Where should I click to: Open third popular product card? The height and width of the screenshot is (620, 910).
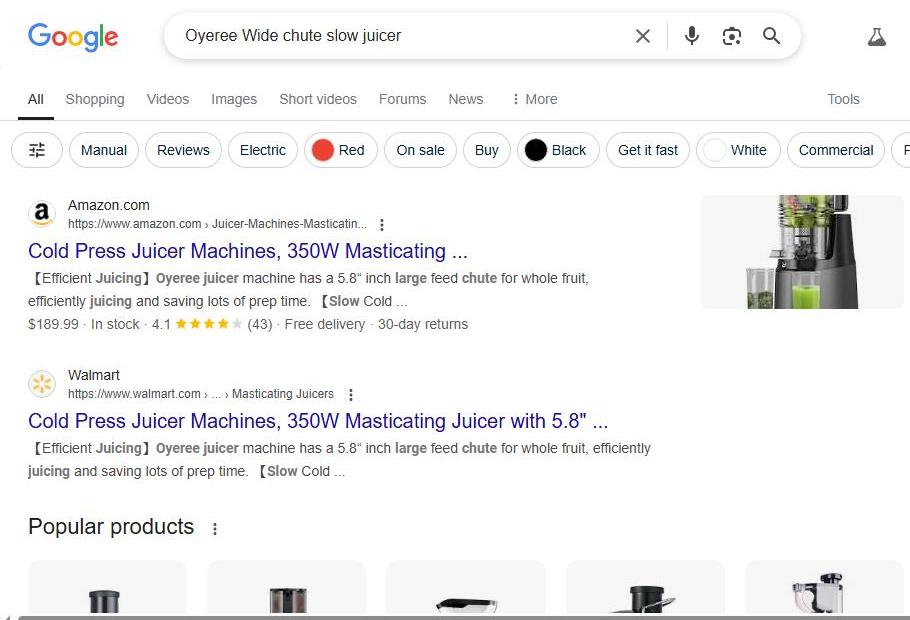tap(466, 587)
